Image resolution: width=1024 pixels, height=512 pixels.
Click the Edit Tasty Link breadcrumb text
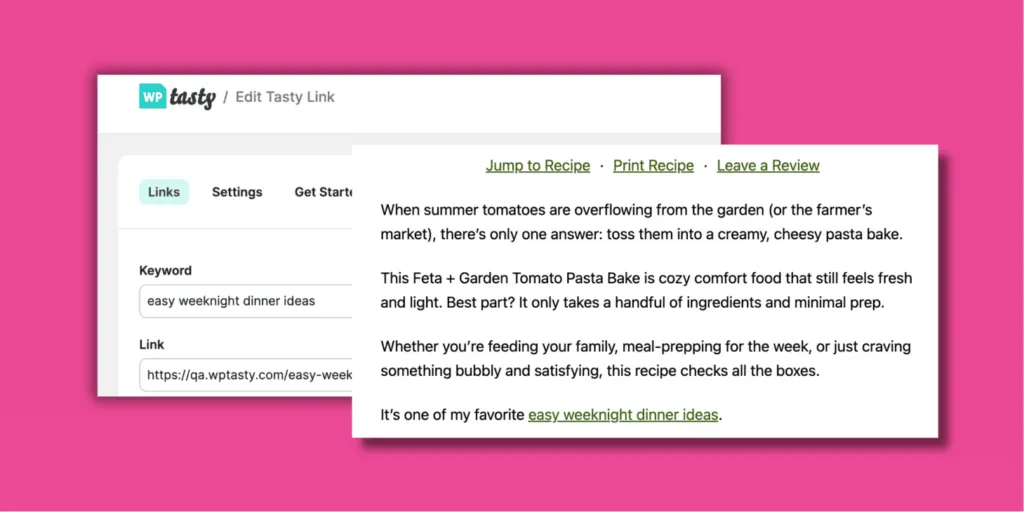click(285, 97)
